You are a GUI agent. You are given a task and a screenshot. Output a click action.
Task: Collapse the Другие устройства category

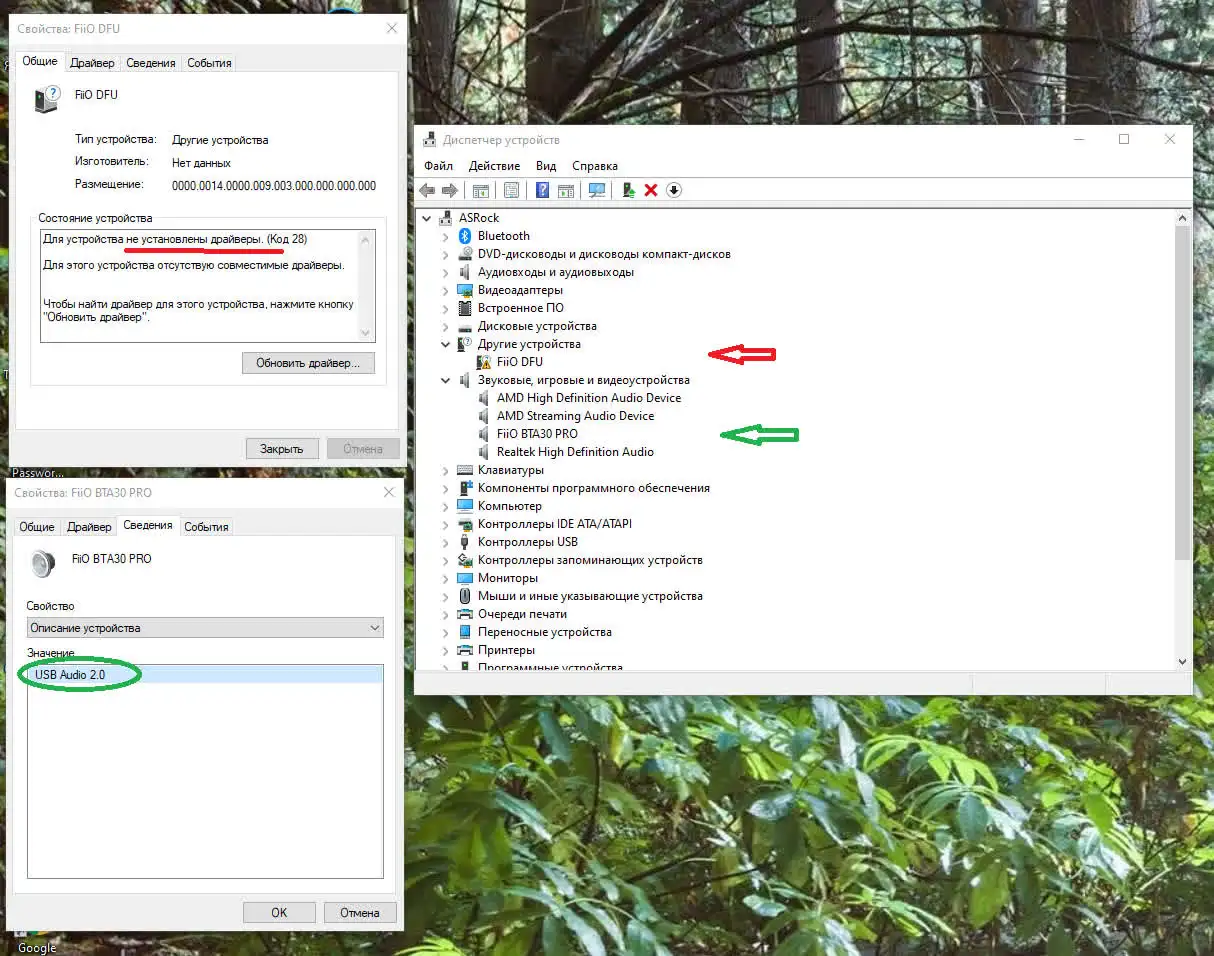(x=446, y=344)
